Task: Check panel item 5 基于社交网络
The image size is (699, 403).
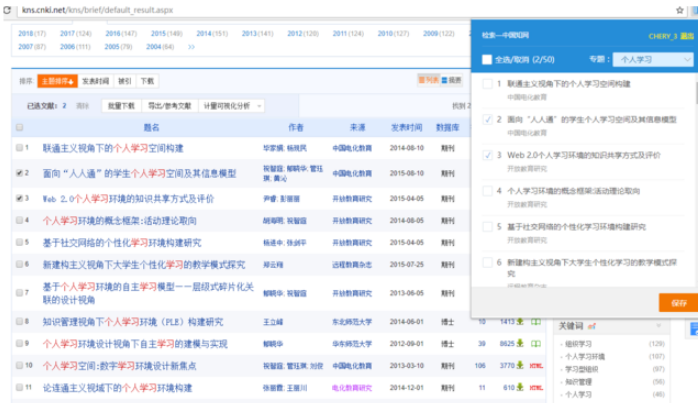Action: click(488, 226)
